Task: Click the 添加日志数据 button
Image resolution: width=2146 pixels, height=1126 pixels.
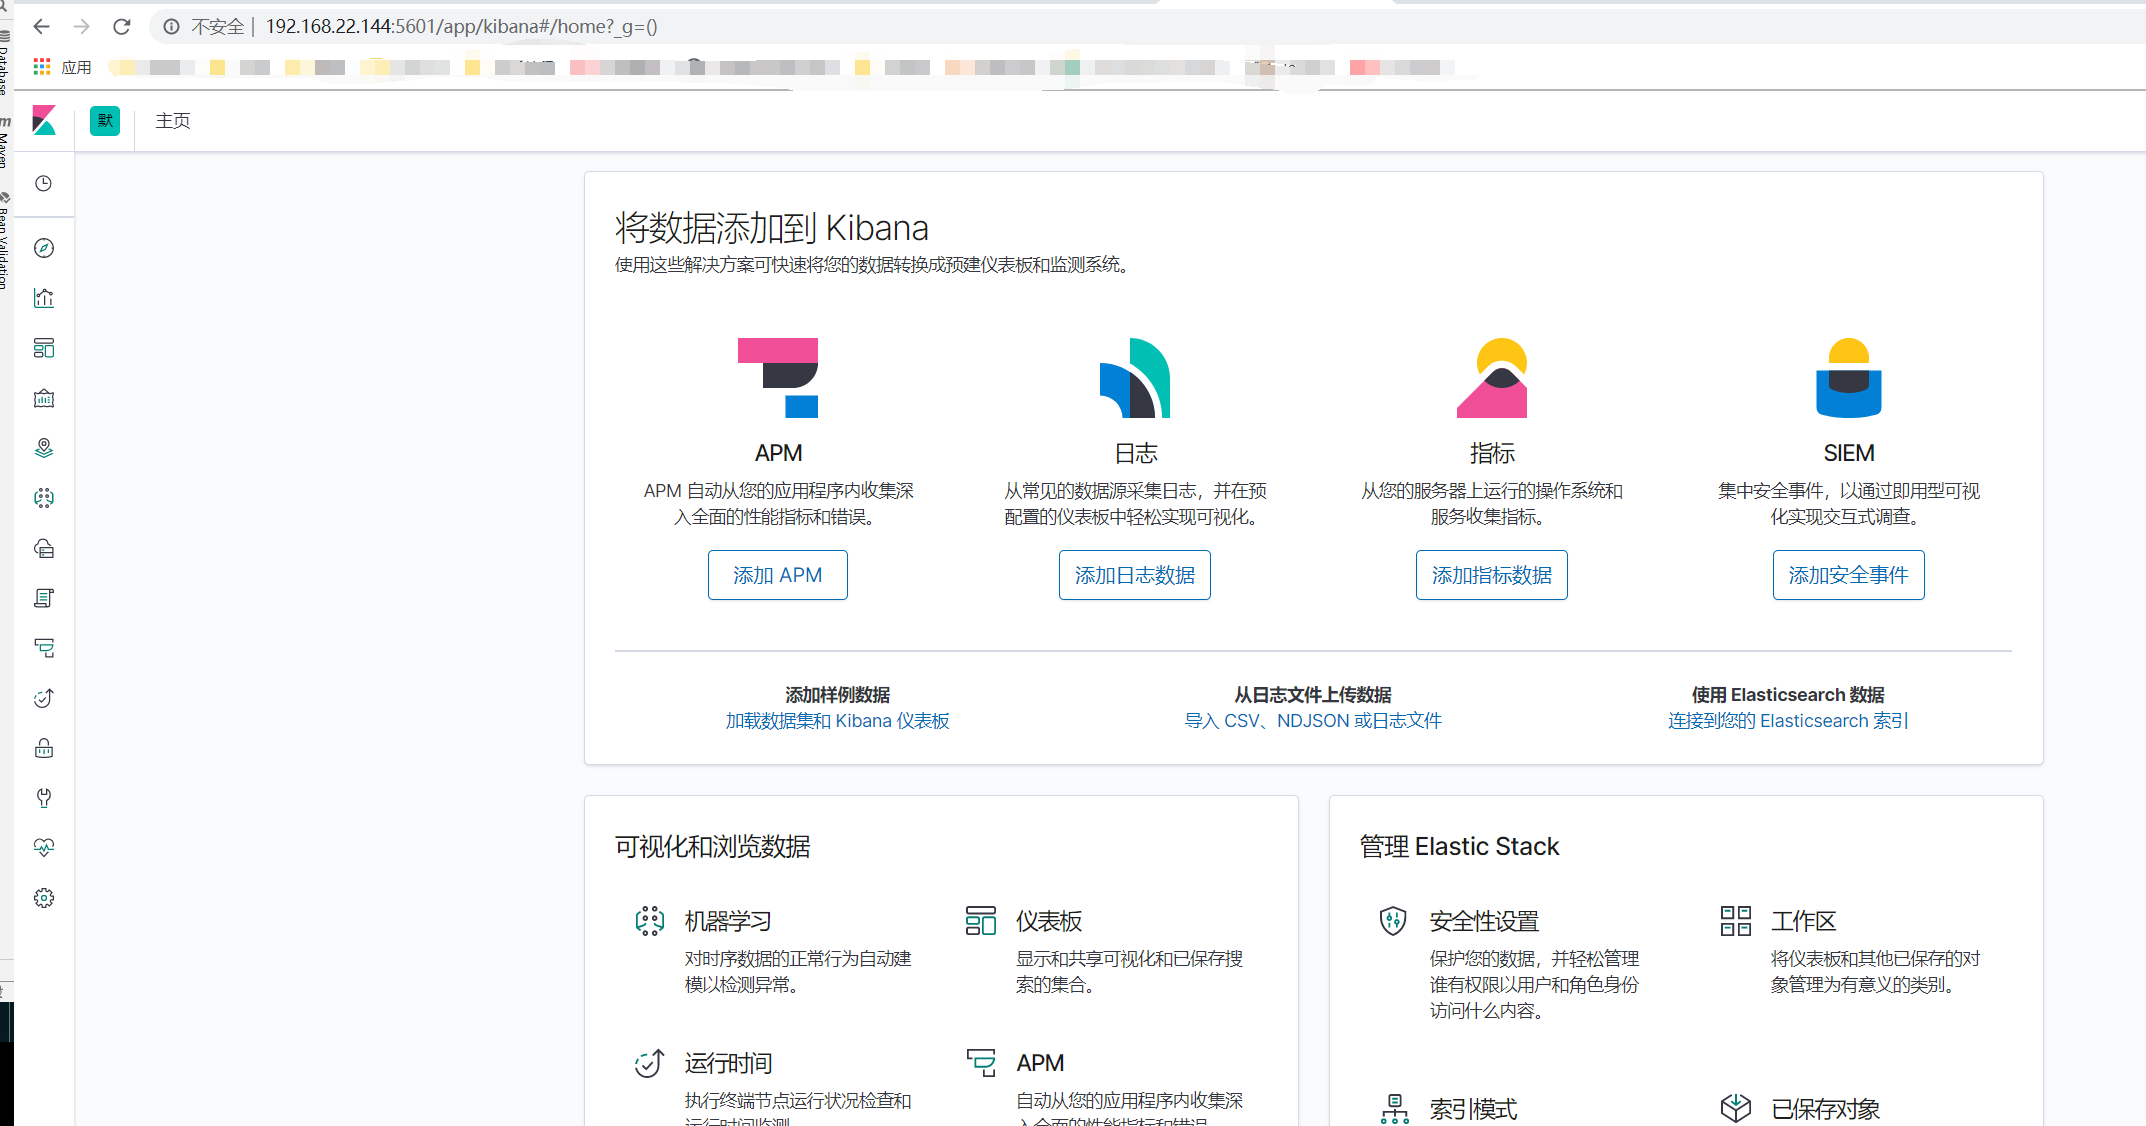Action: (1134, 575)
